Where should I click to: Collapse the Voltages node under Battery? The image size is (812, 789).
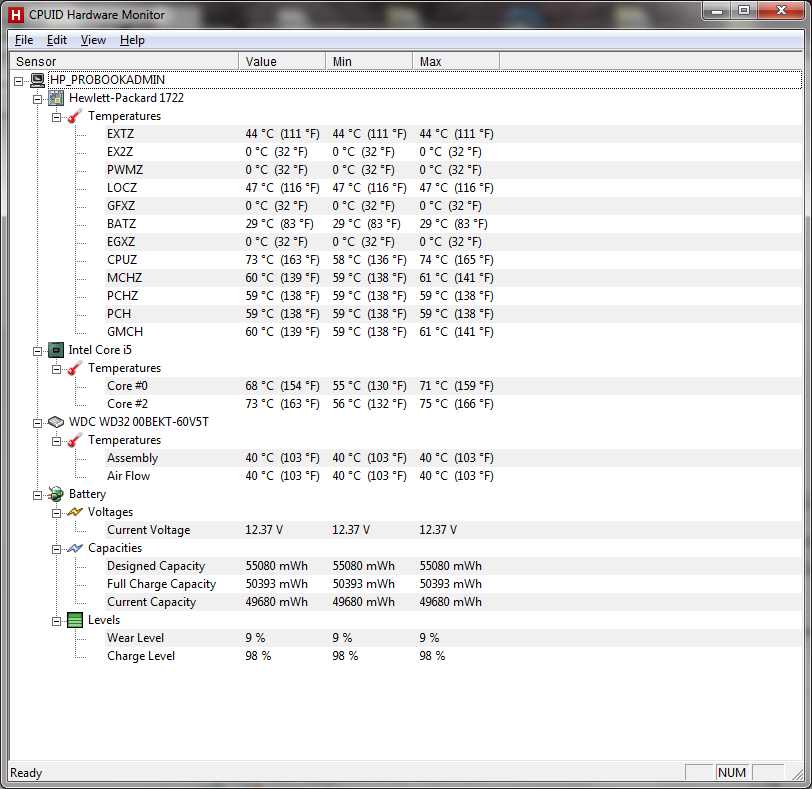point(56,513)
